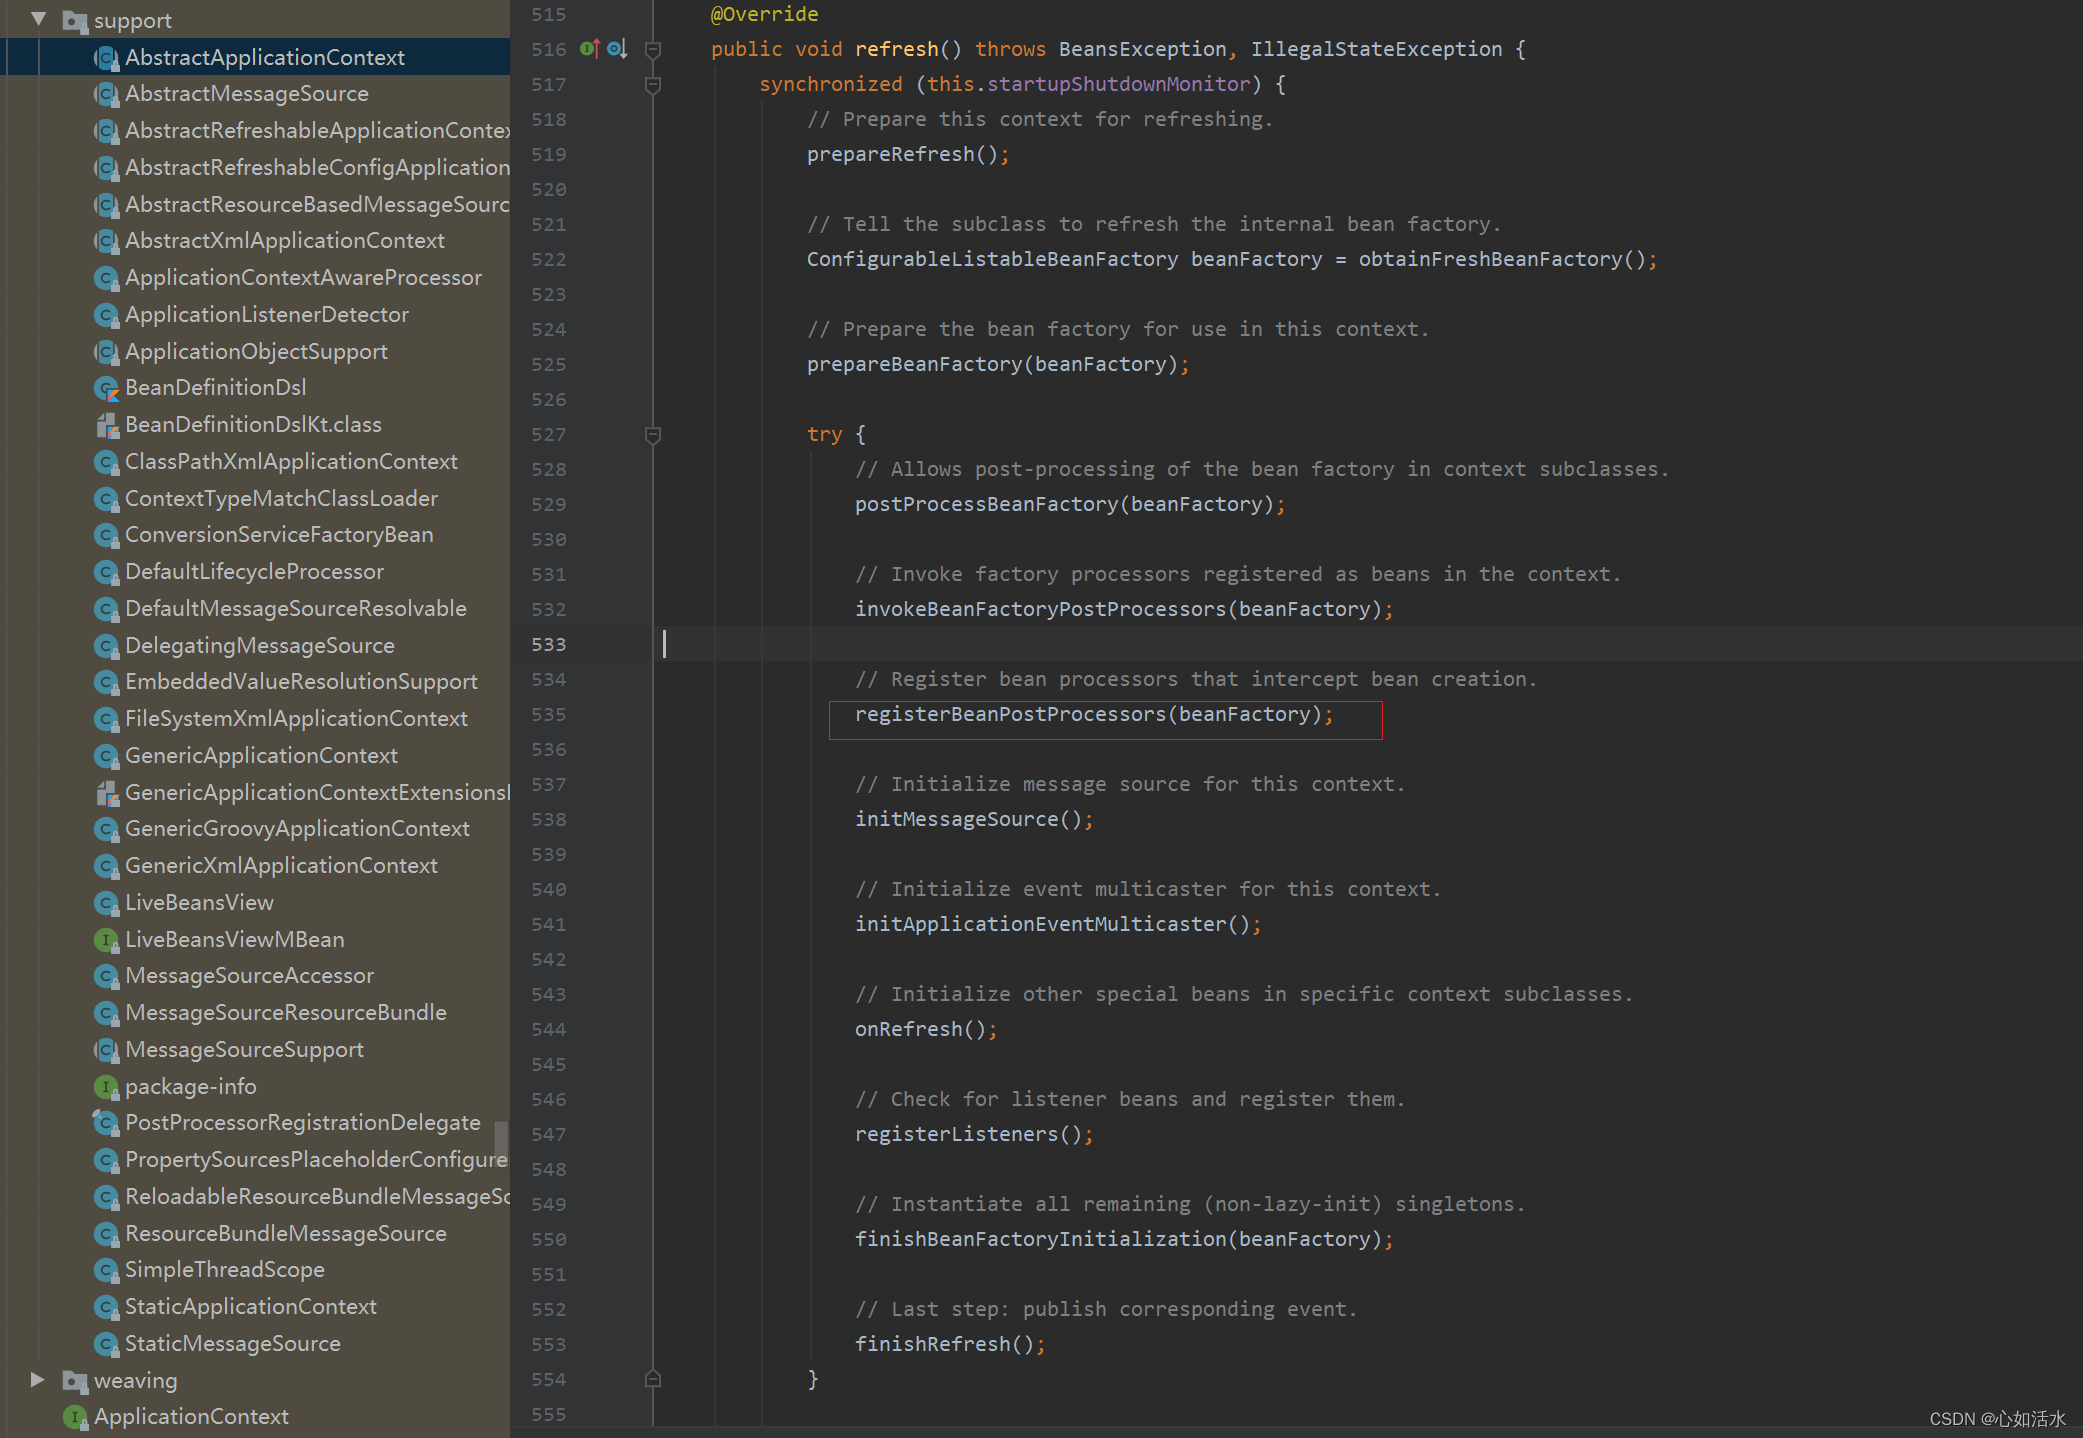Fold the synchronized block at line 517
This screenshot has height=1438, width=2083.
coord(653,85)
